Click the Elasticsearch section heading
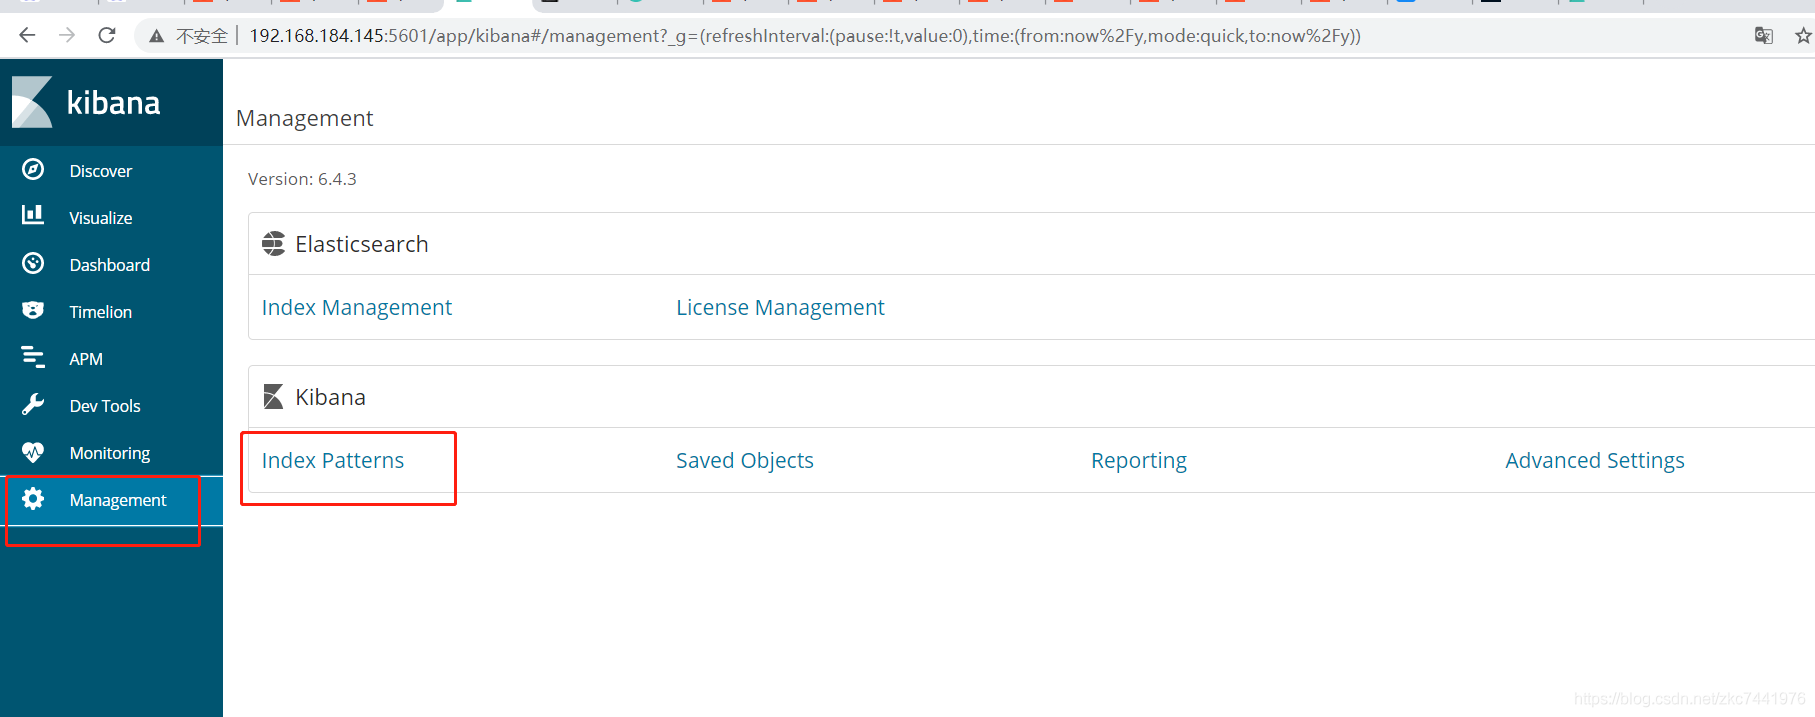Screen dimensions: 1815x717 click(362, 244)
